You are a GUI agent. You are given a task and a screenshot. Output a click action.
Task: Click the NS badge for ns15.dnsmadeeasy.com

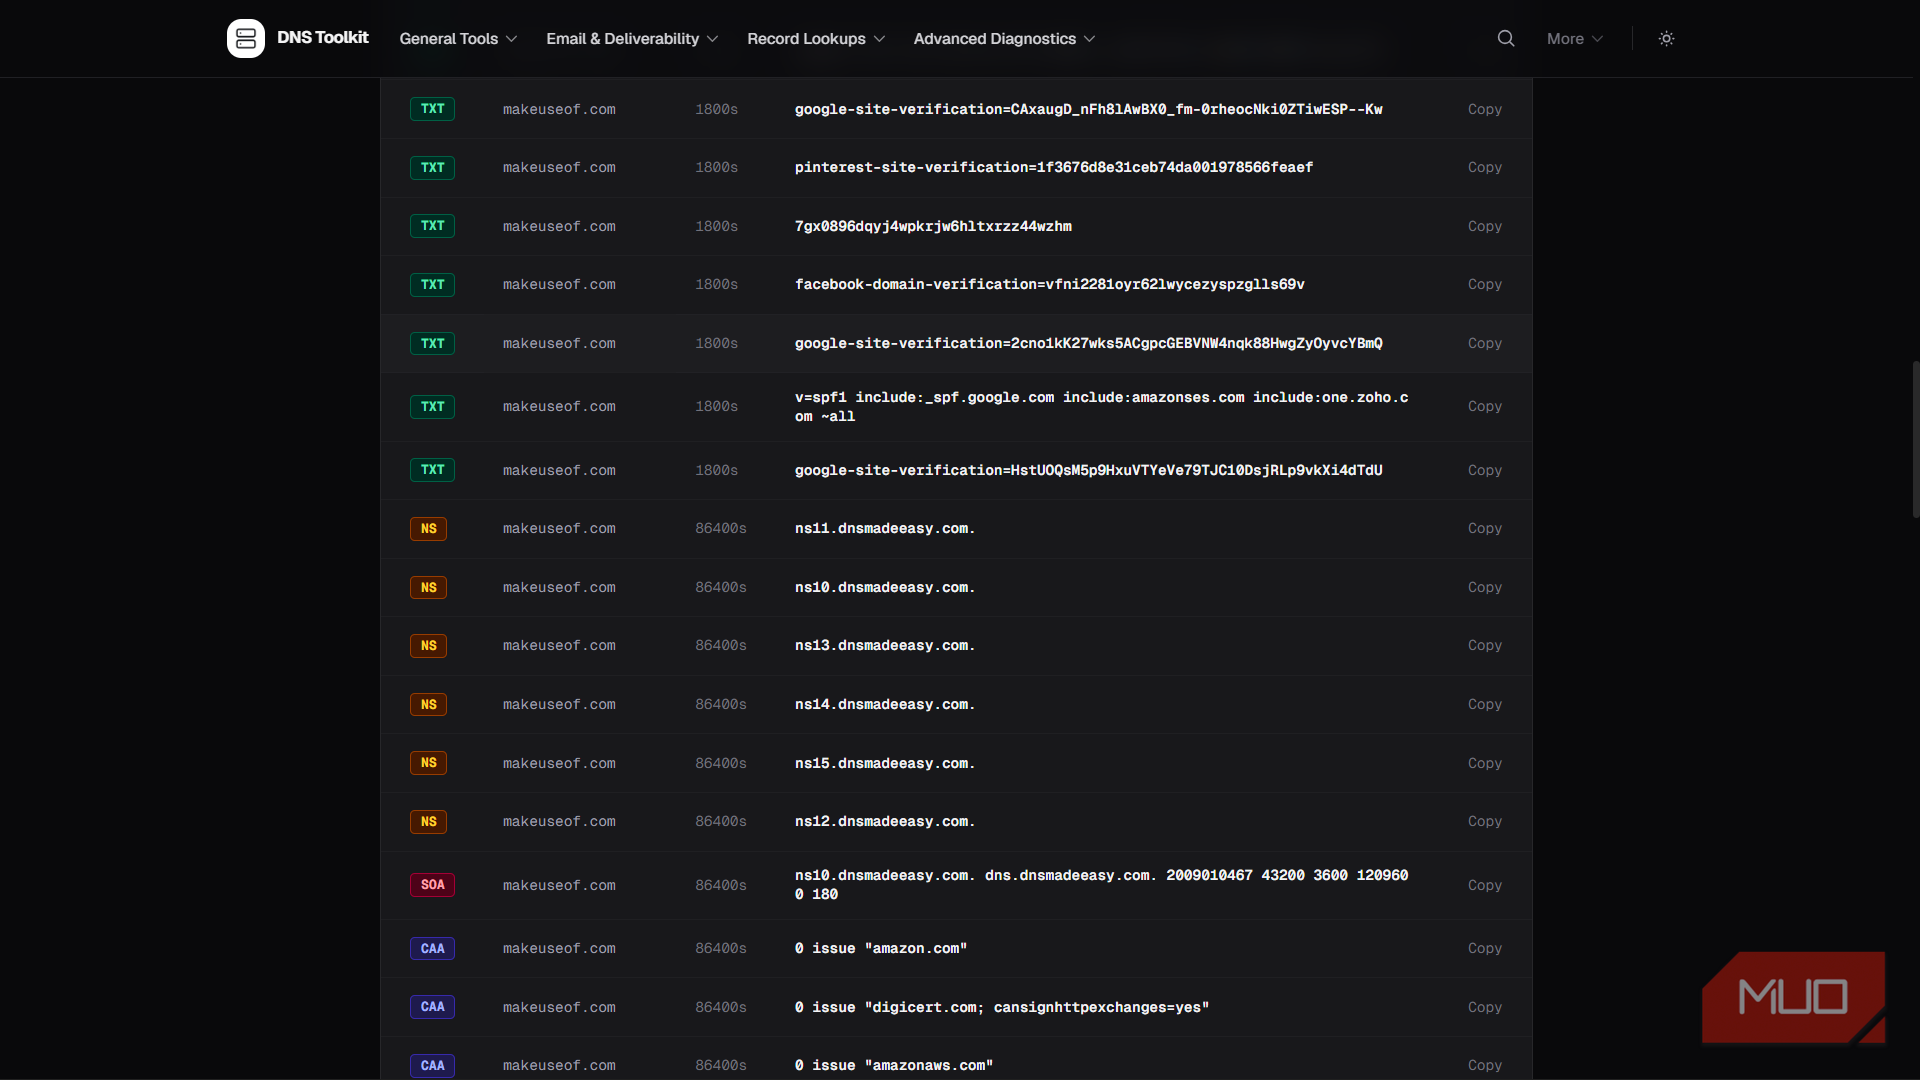coord(428,763)
